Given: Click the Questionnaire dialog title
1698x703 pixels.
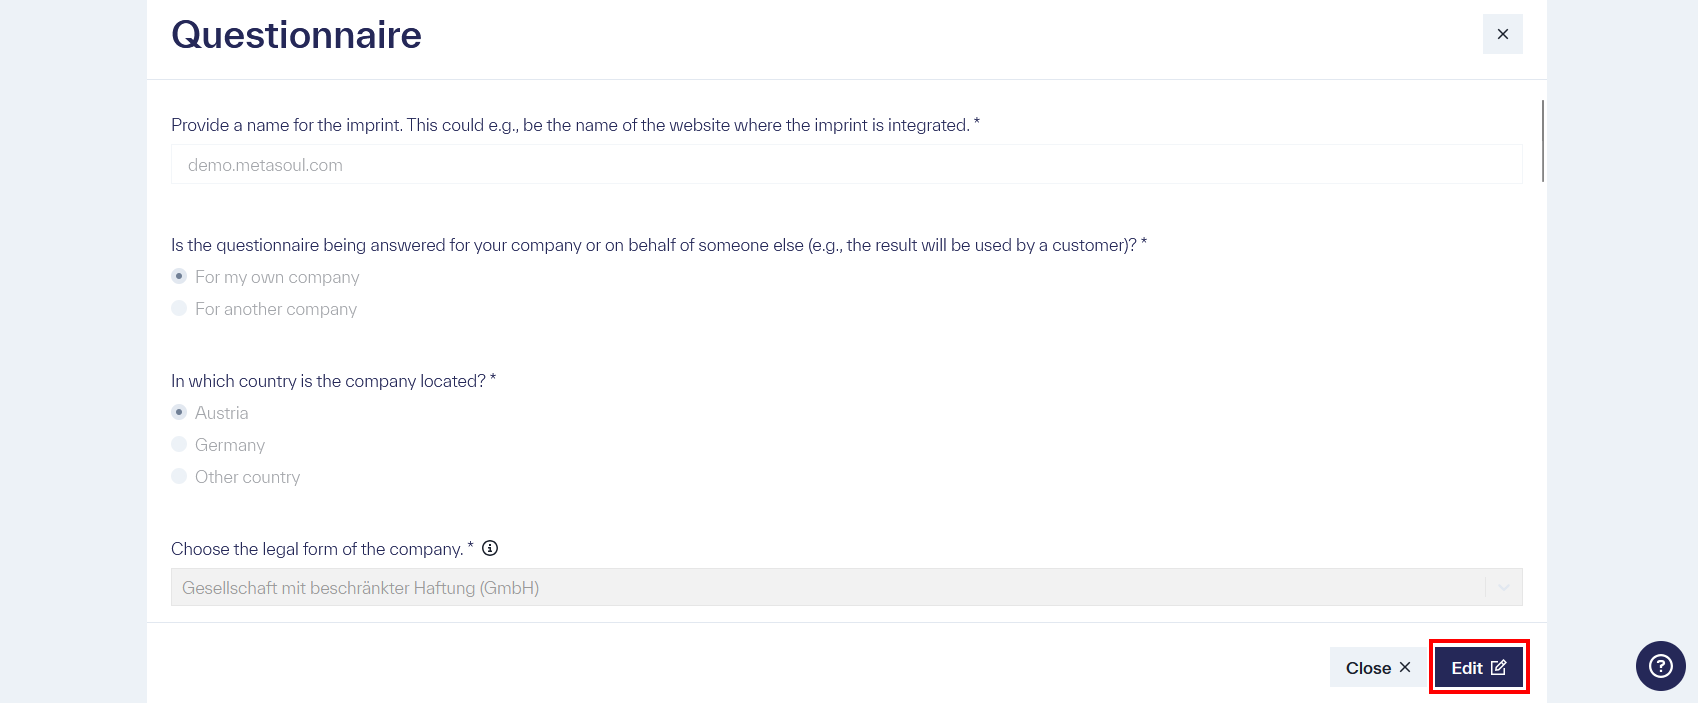Looking at the screenshot, I should pos(296,34).
